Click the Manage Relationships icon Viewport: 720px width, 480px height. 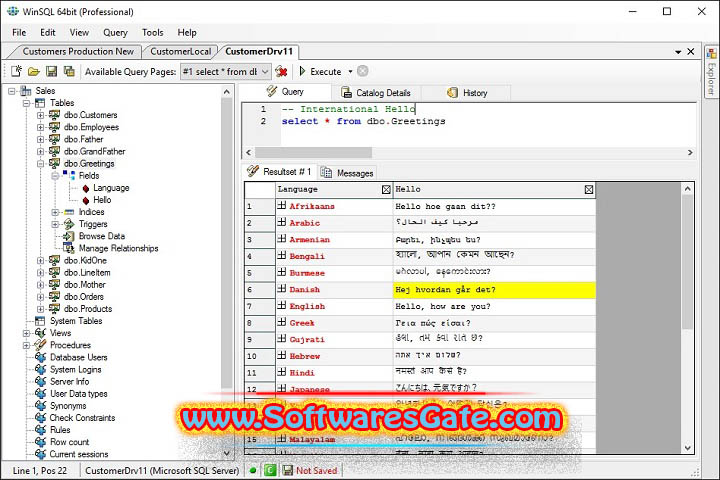69,248
